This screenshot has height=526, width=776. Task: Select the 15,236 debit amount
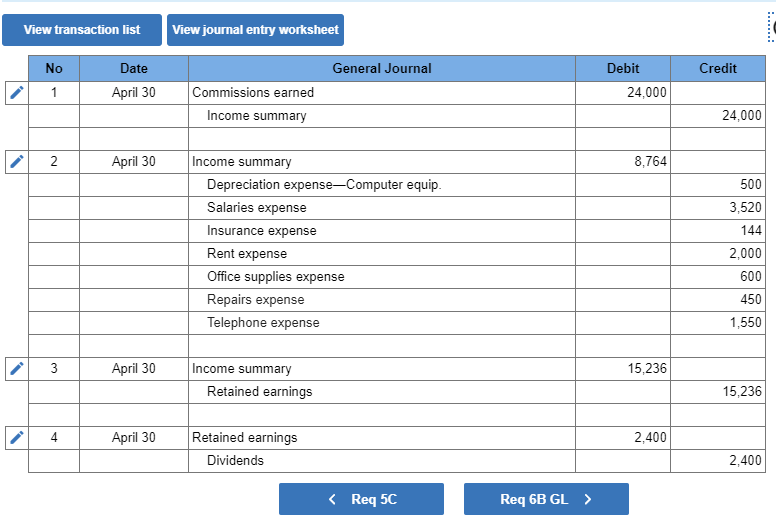(x=623, y=369)
